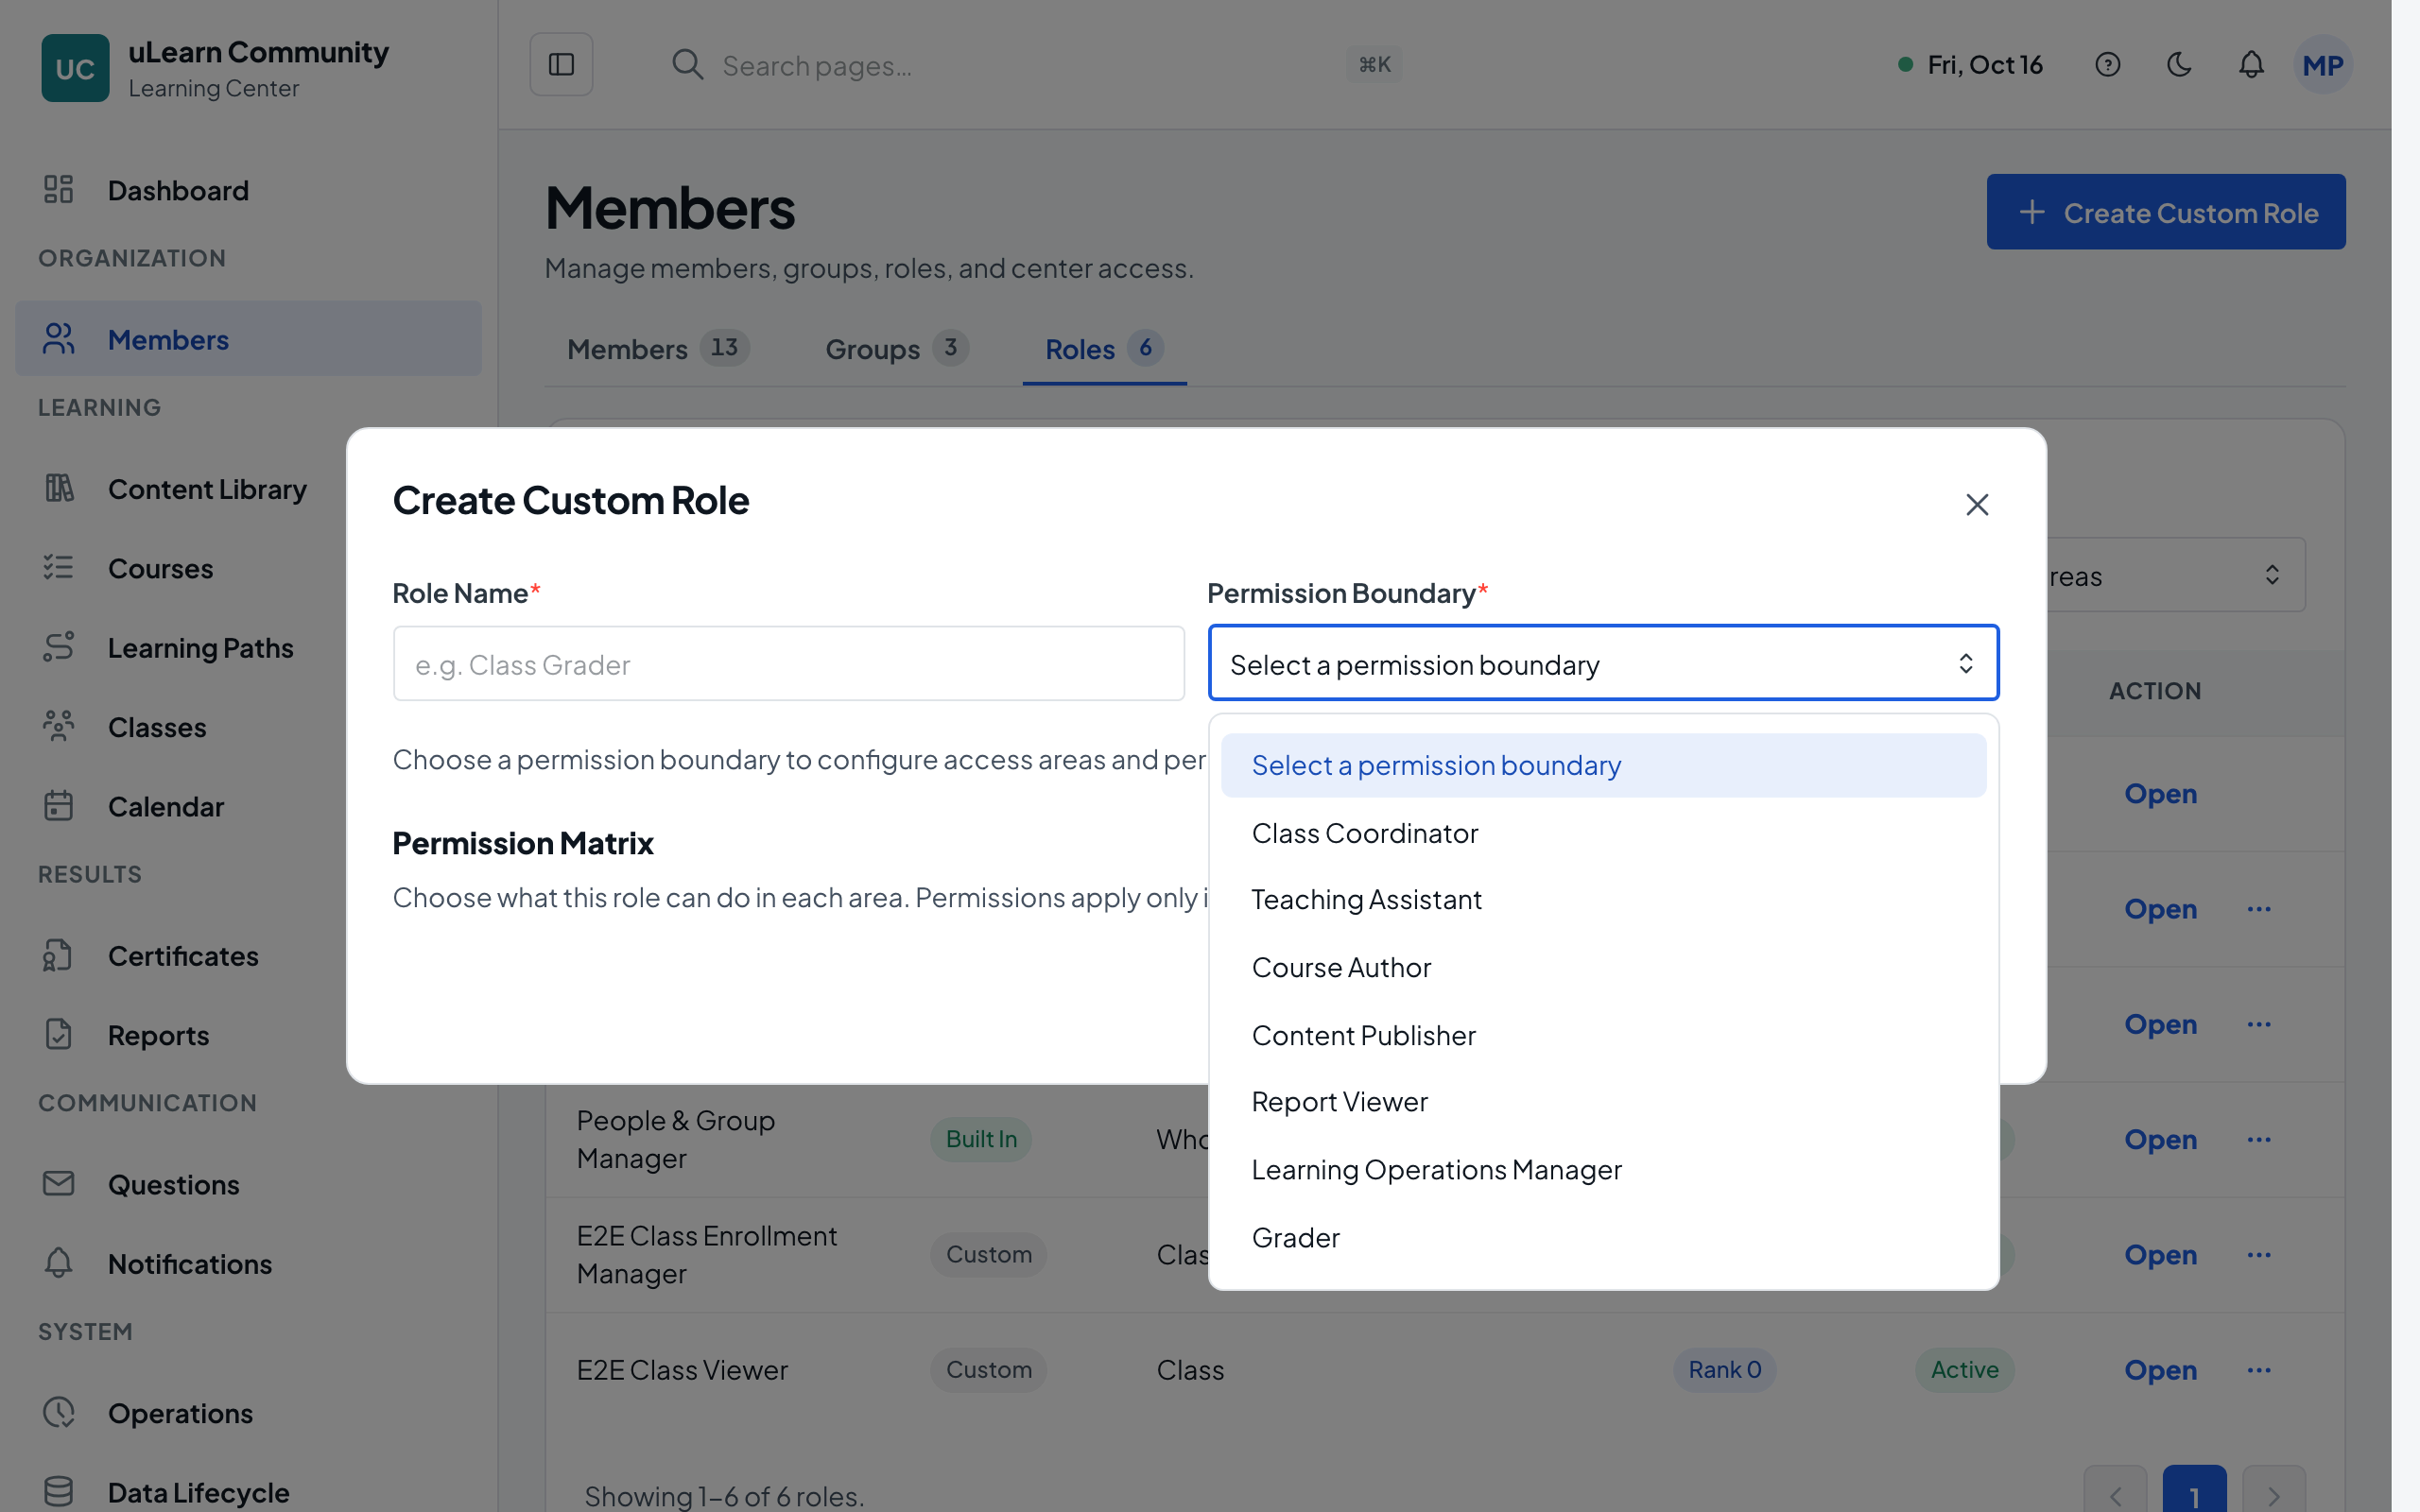Open the notifications bell in header

(x=2251, y=65)
